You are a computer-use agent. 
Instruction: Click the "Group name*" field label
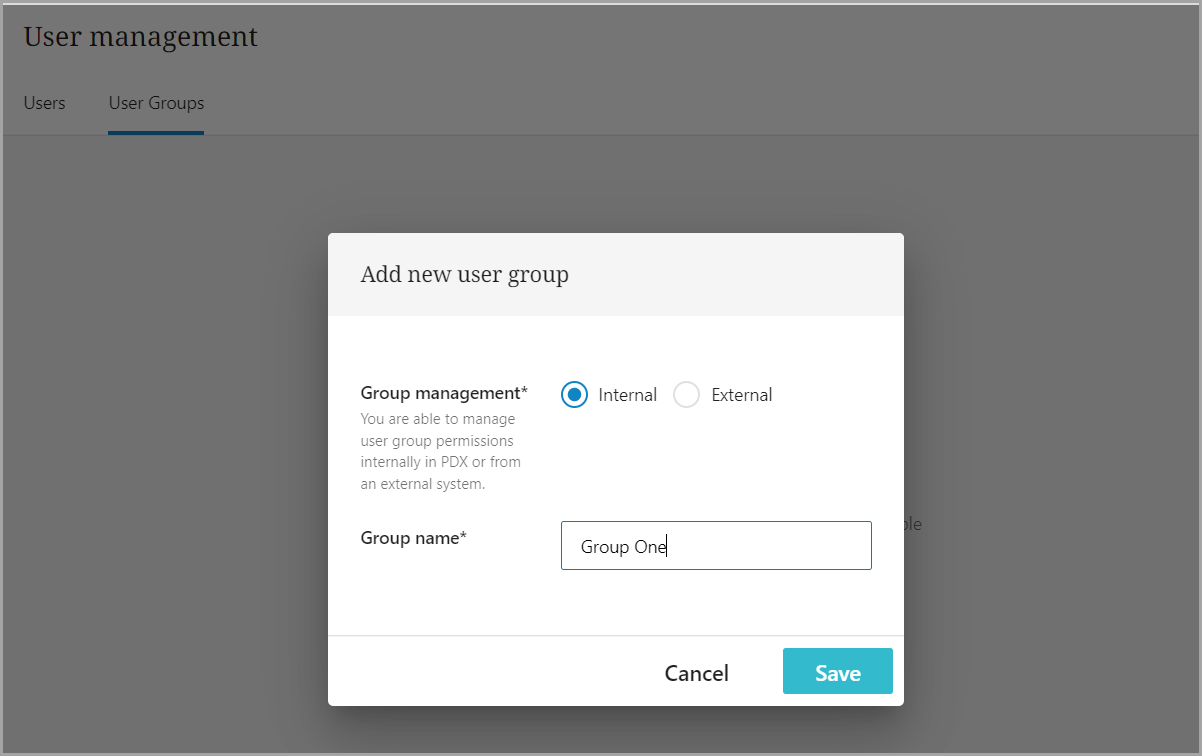(414, 538)
